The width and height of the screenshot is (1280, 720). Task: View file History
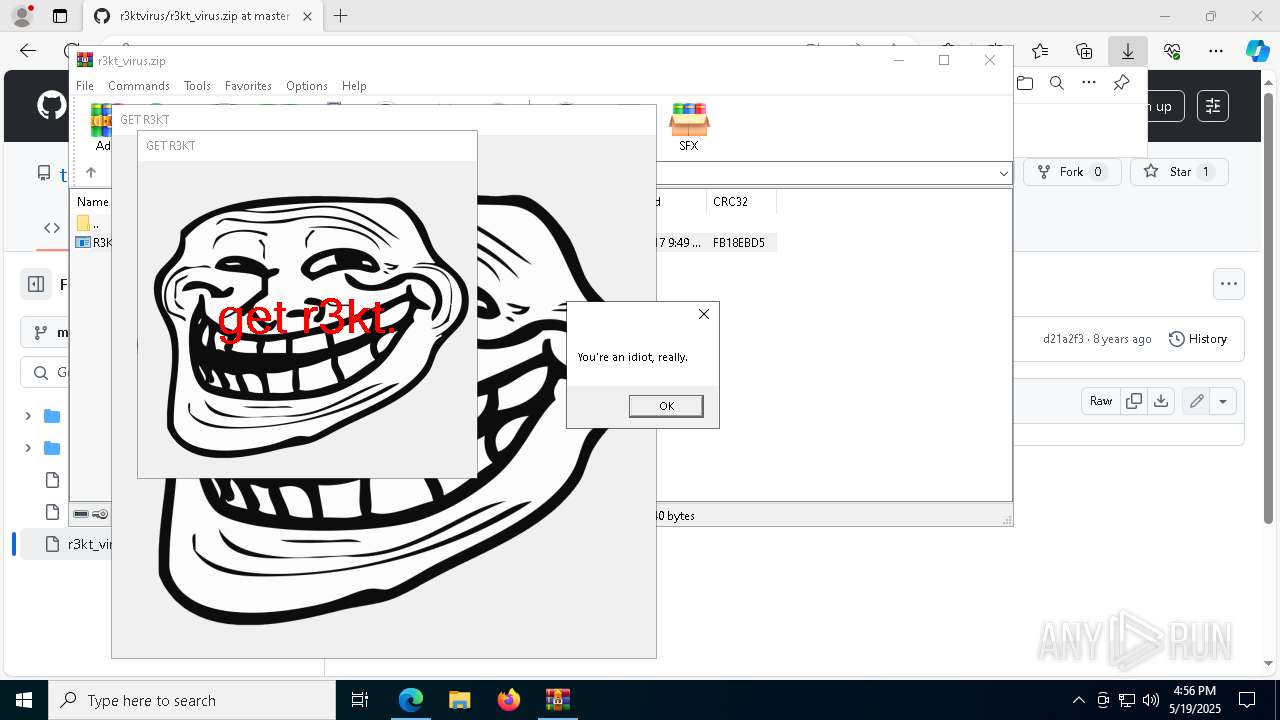click(1198, 339)
